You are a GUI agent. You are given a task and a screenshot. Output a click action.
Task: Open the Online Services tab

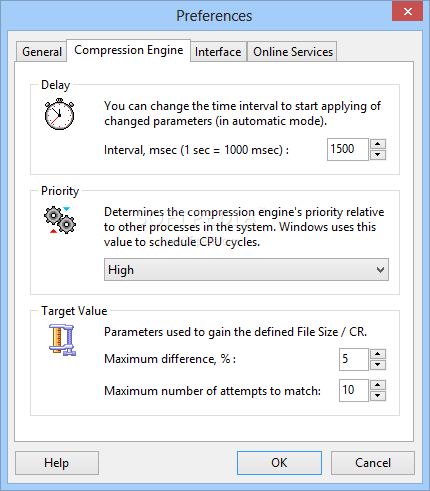tap(293, 52)
